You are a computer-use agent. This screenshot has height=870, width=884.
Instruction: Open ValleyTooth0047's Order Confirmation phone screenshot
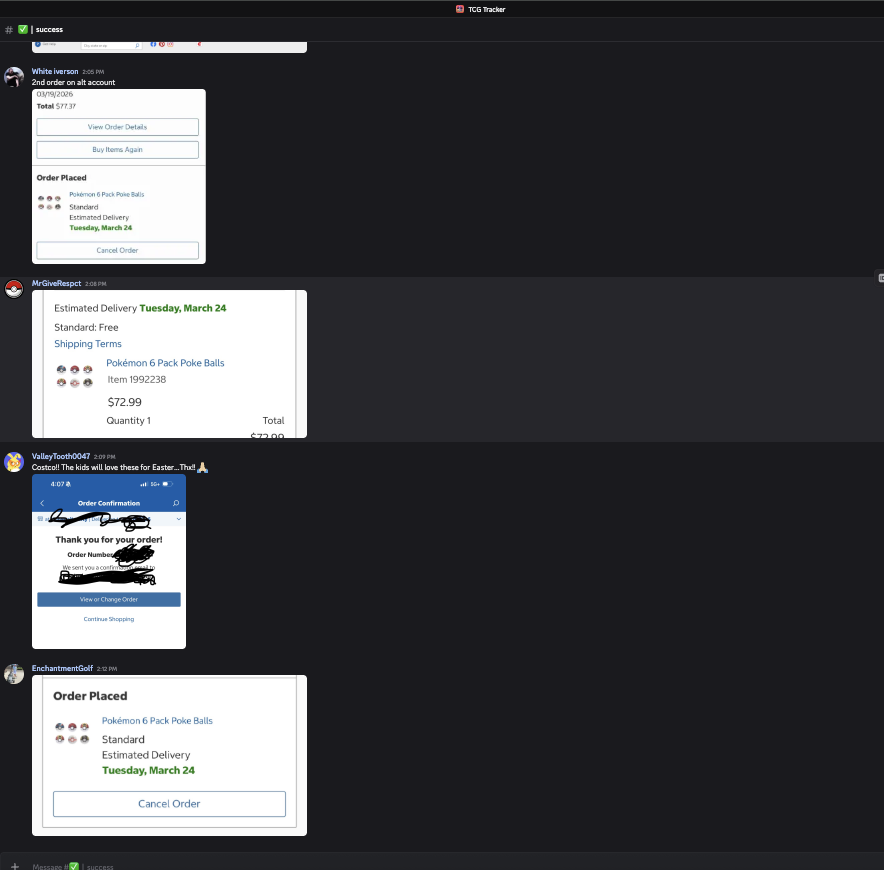click(x=109, y=562)
